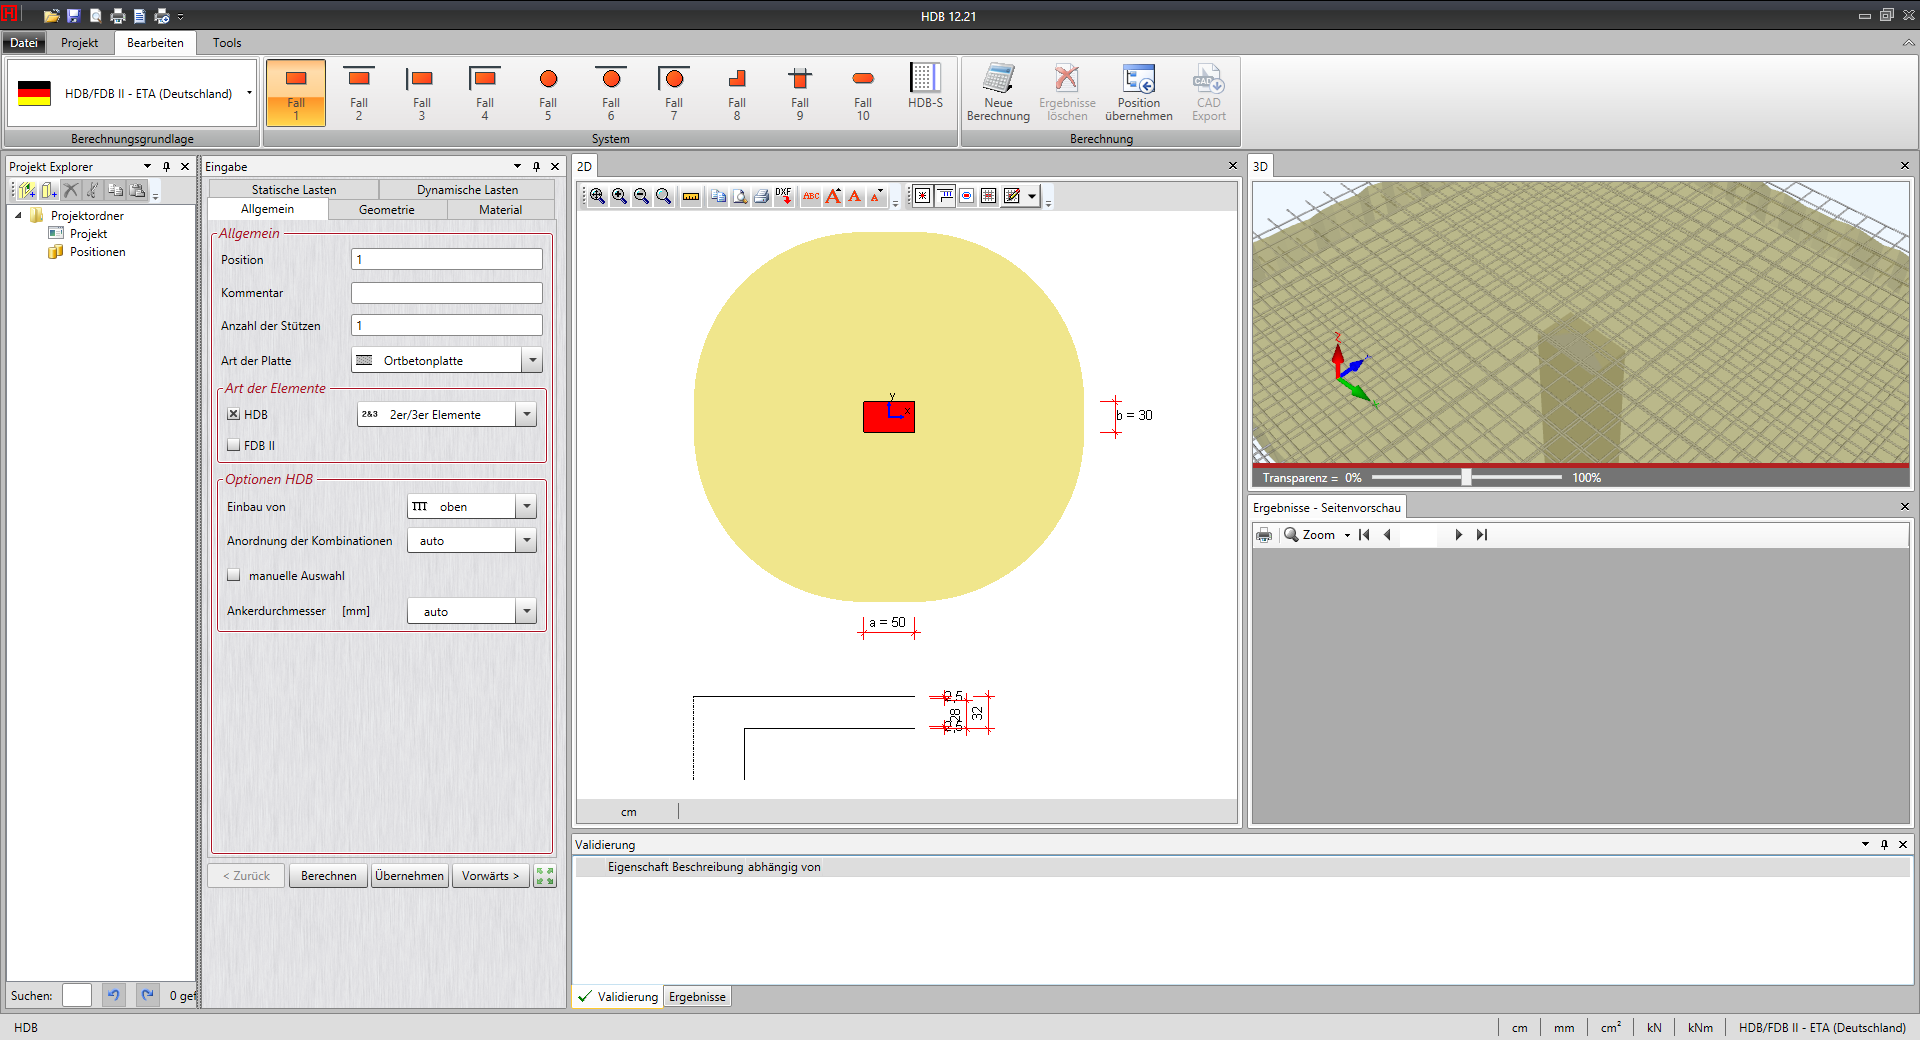Select Projekt item in project tree

pyautogui.click(x=88, y=234)
